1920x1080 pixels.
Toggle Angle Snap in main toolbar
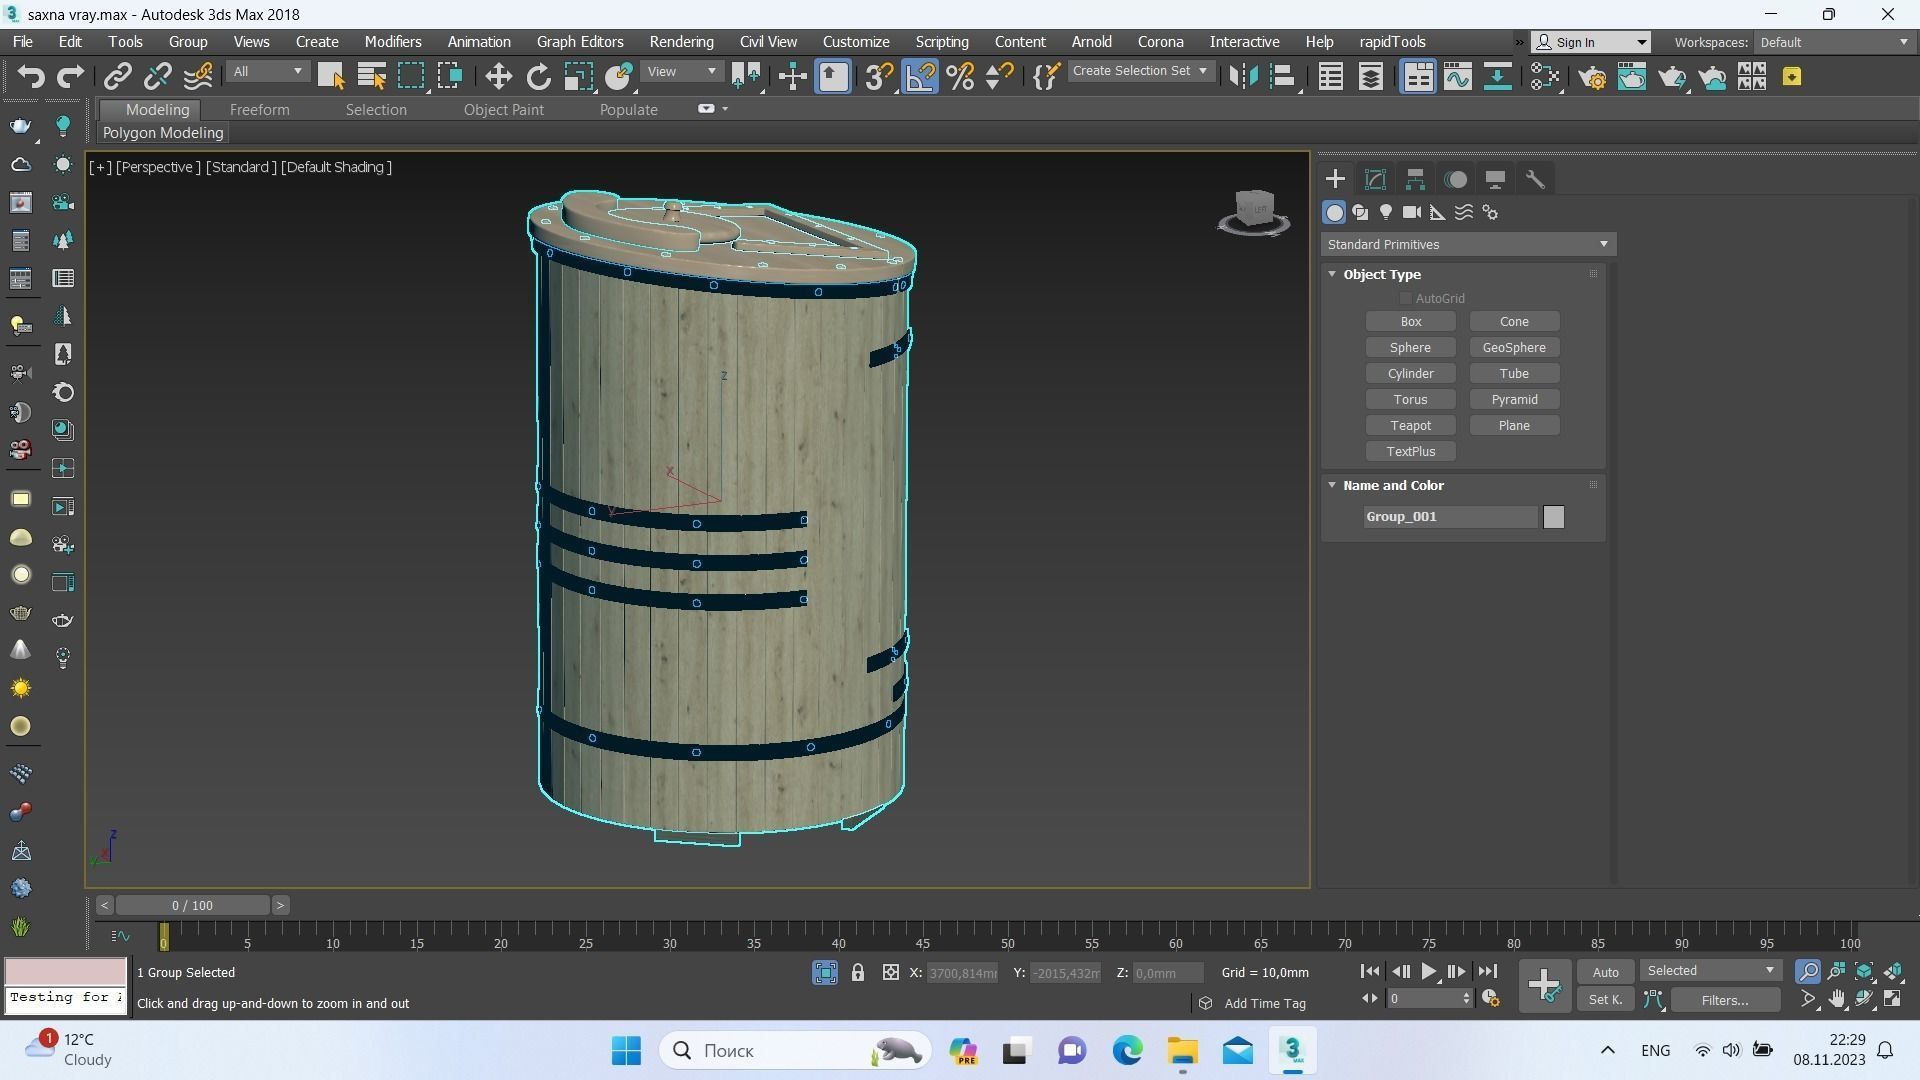pyautogui.click(x=920, y=77)
